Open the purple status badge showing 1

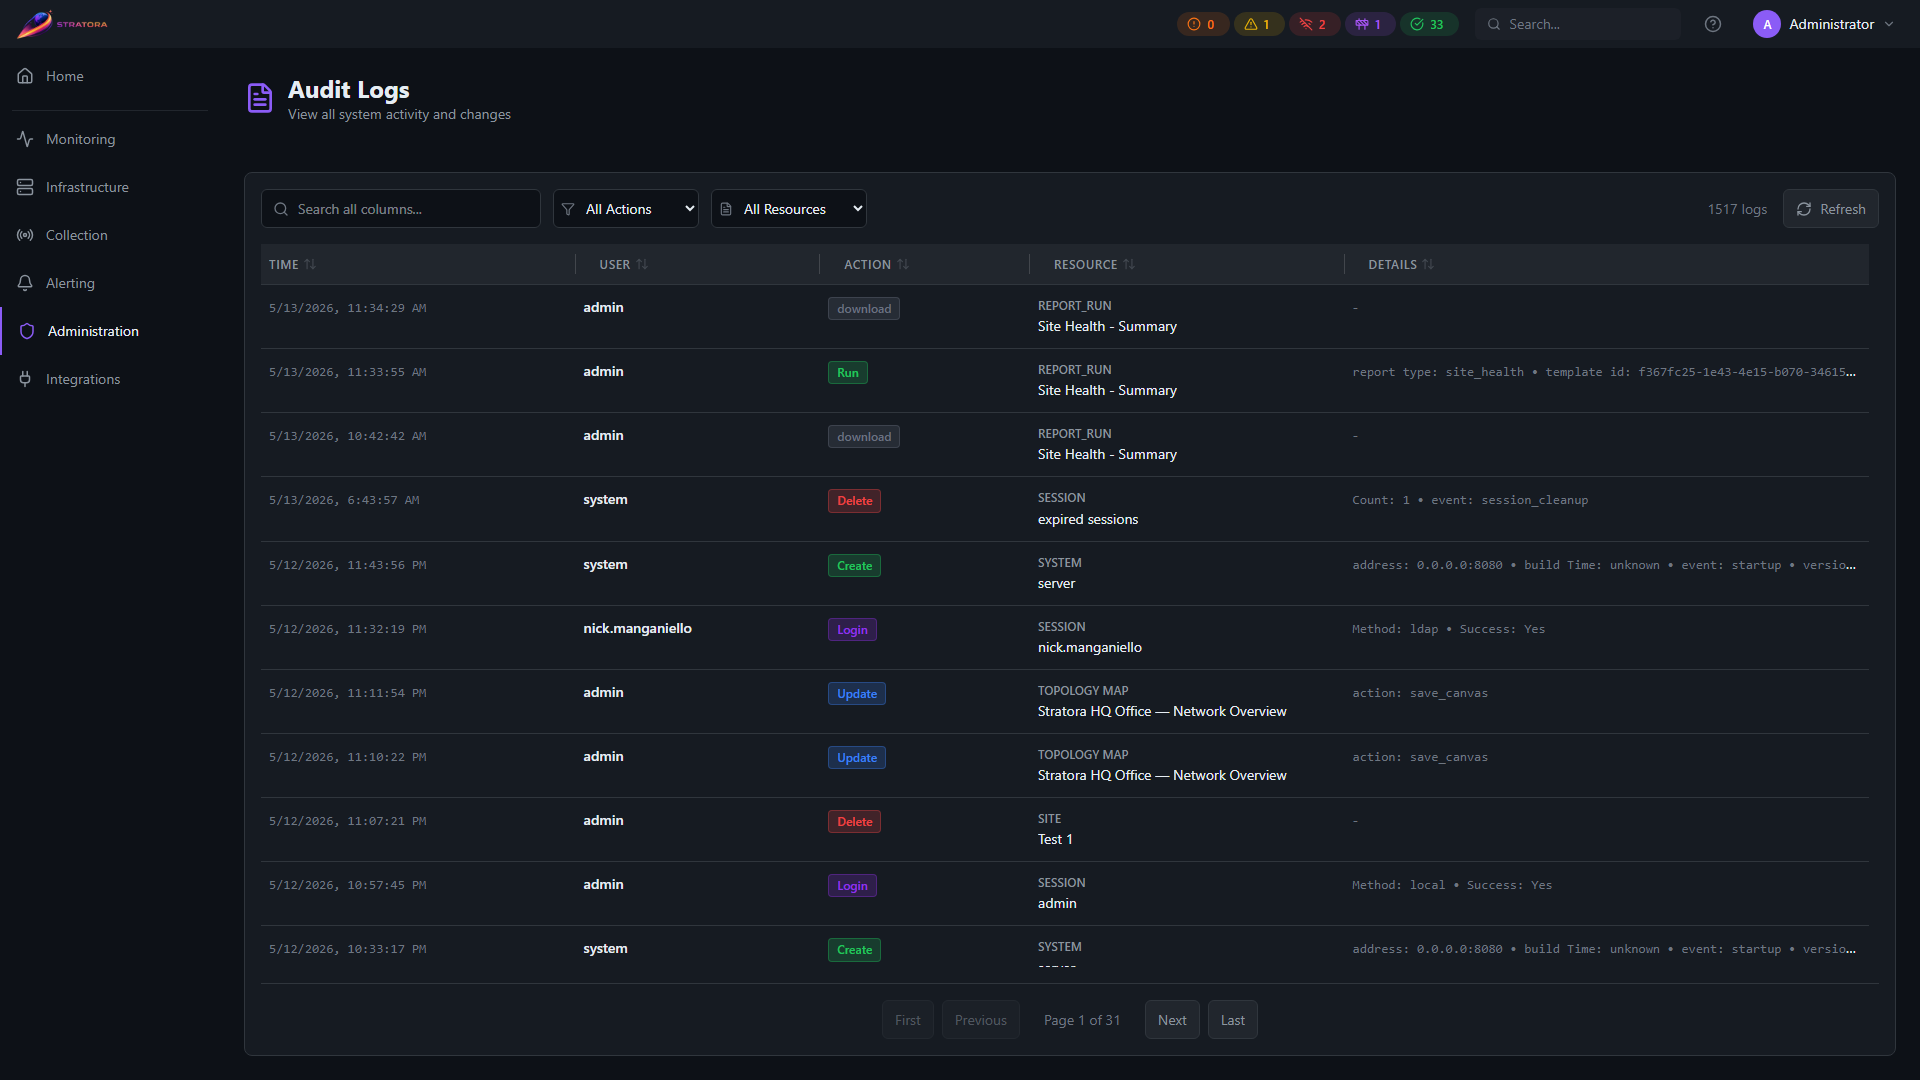pos(1369,24)
